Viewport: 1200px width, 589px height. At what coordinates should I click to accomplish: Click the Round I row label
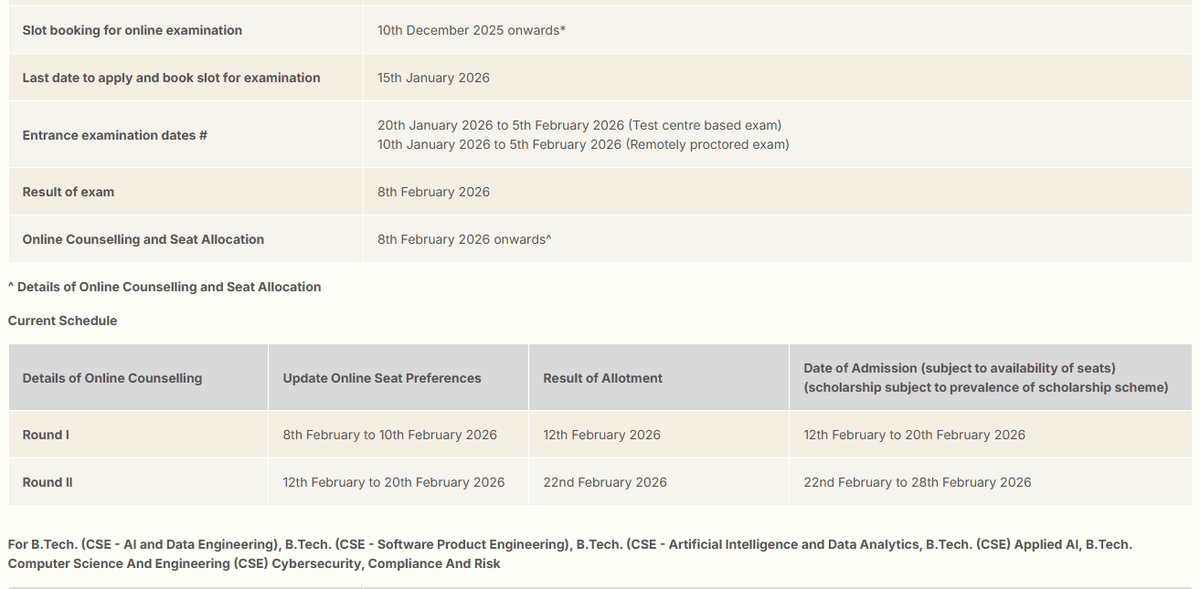pyautogui.click(x=46, y=434)
